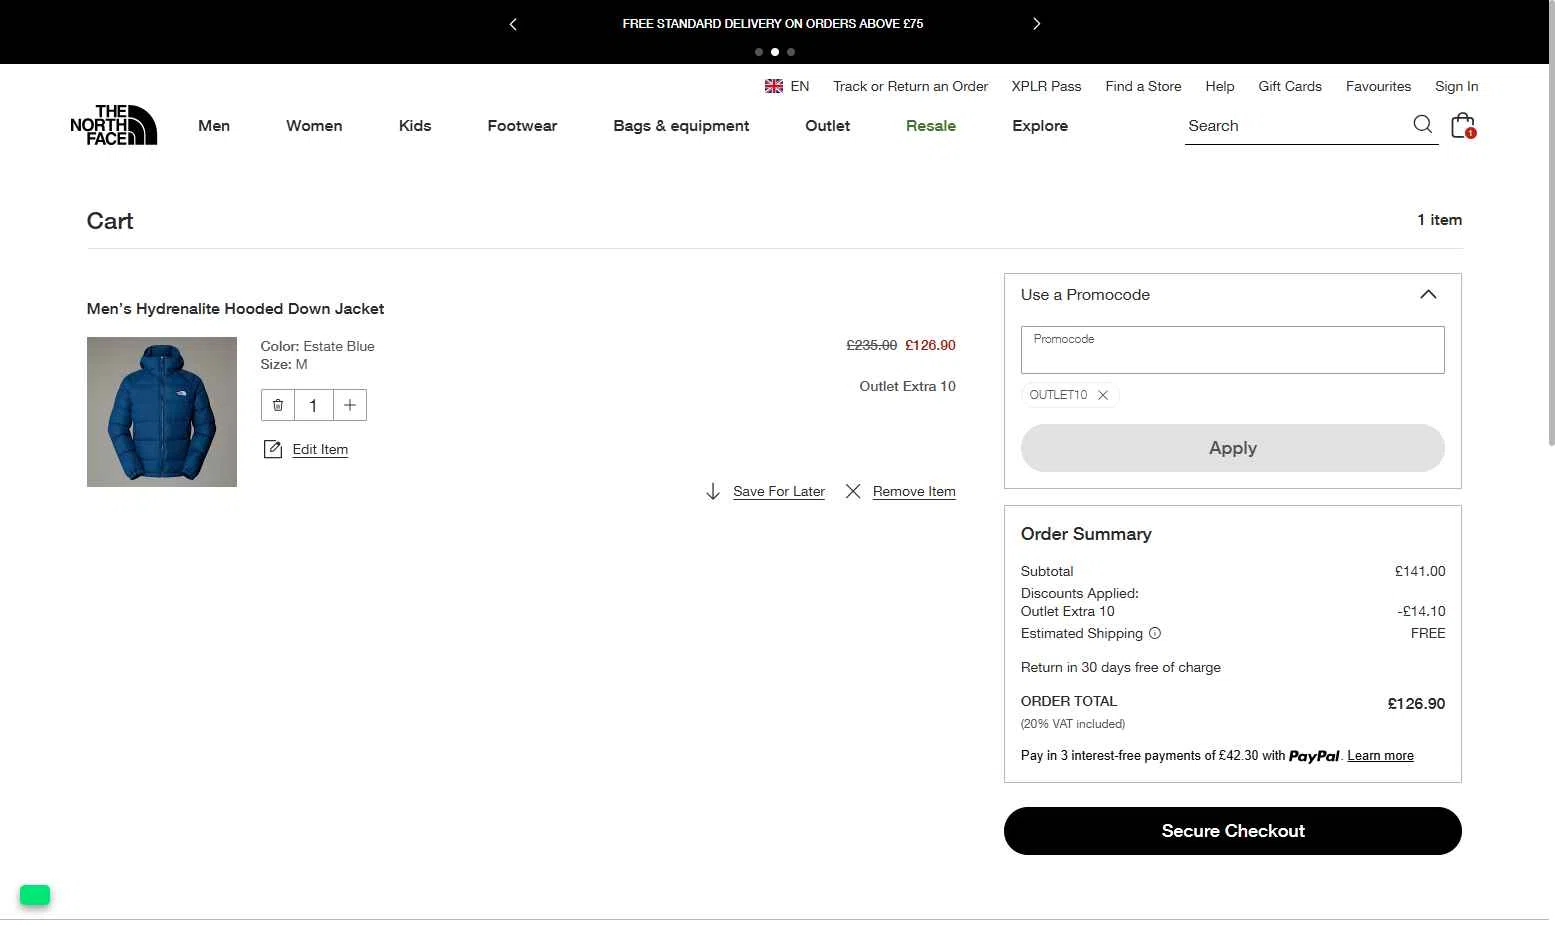Open the shopping bag cart icon
Image resolution: width=1555 pixels, height=925 pixels.
(x=1463, y=125)
